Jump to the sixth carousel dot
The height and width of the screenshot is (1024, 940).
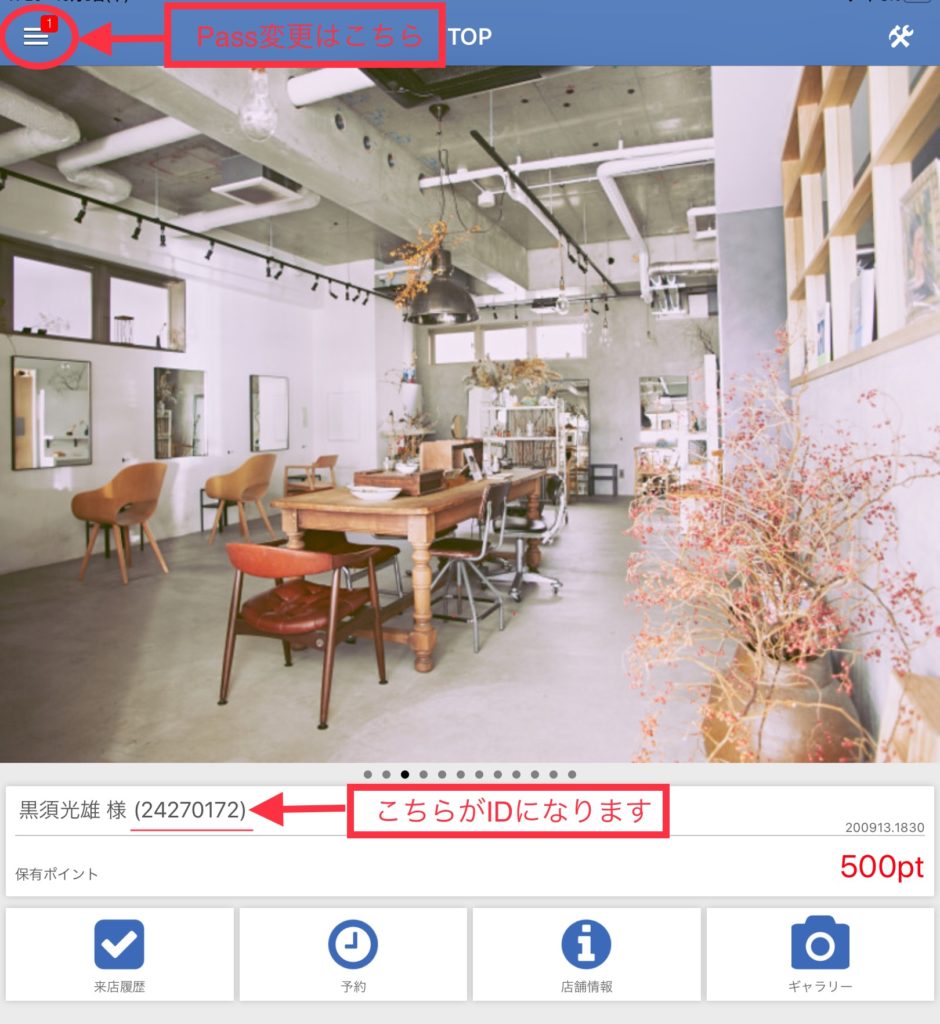click(x=461, y=774)
